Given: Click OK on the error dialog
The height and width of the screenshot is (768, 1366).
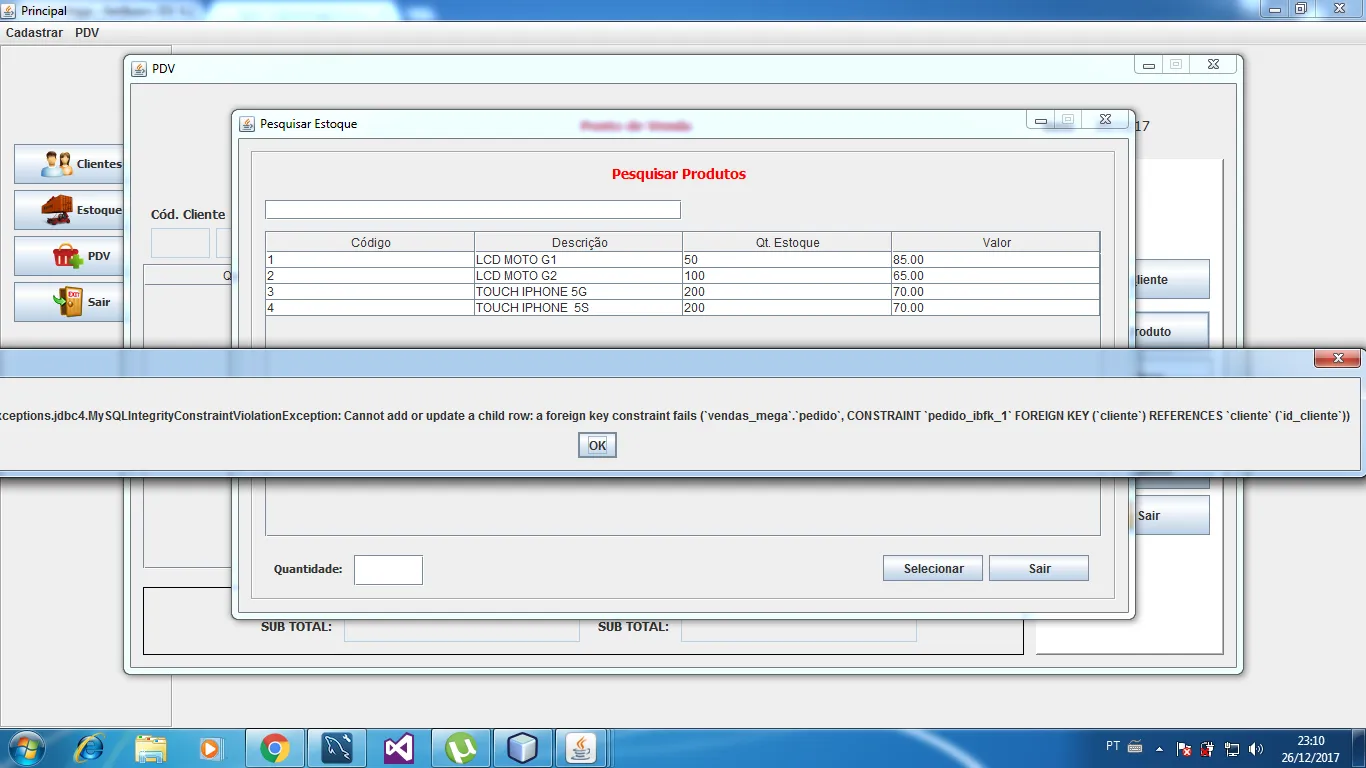Looking at the screenshot, I should coord(597,446).
